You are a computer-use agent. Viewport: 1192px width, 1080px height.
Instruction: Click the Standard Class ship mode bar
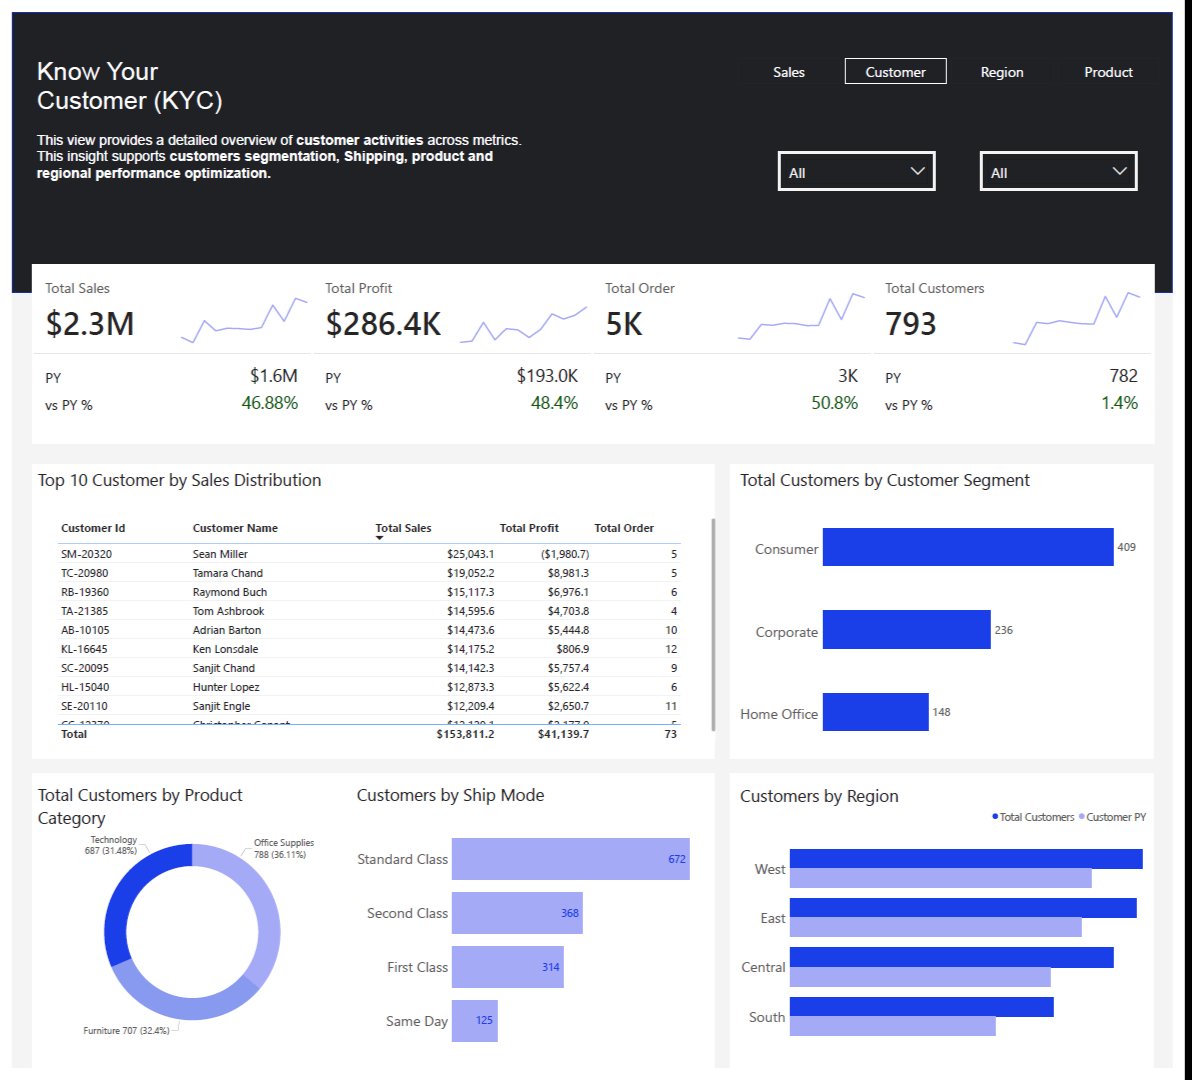click(x=570, y=859)
